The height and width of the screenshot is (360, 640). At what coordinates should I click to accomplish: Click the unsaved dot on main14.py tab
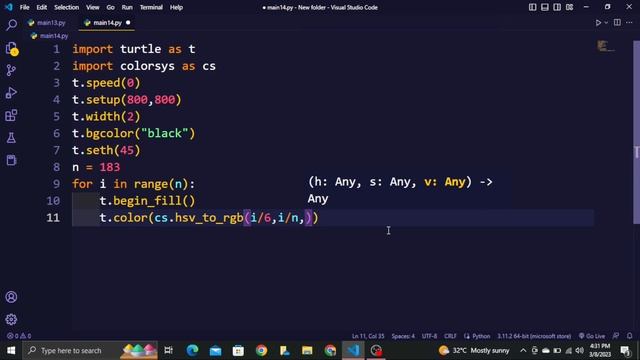[128, 23]
